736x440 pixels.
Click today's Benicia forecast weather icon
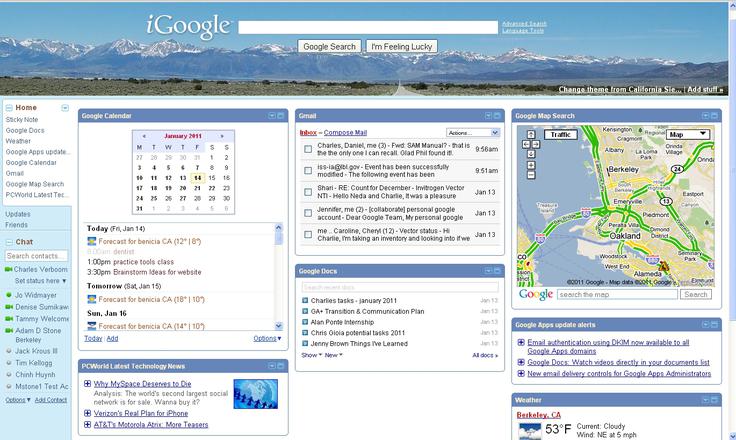pos(92,241)
